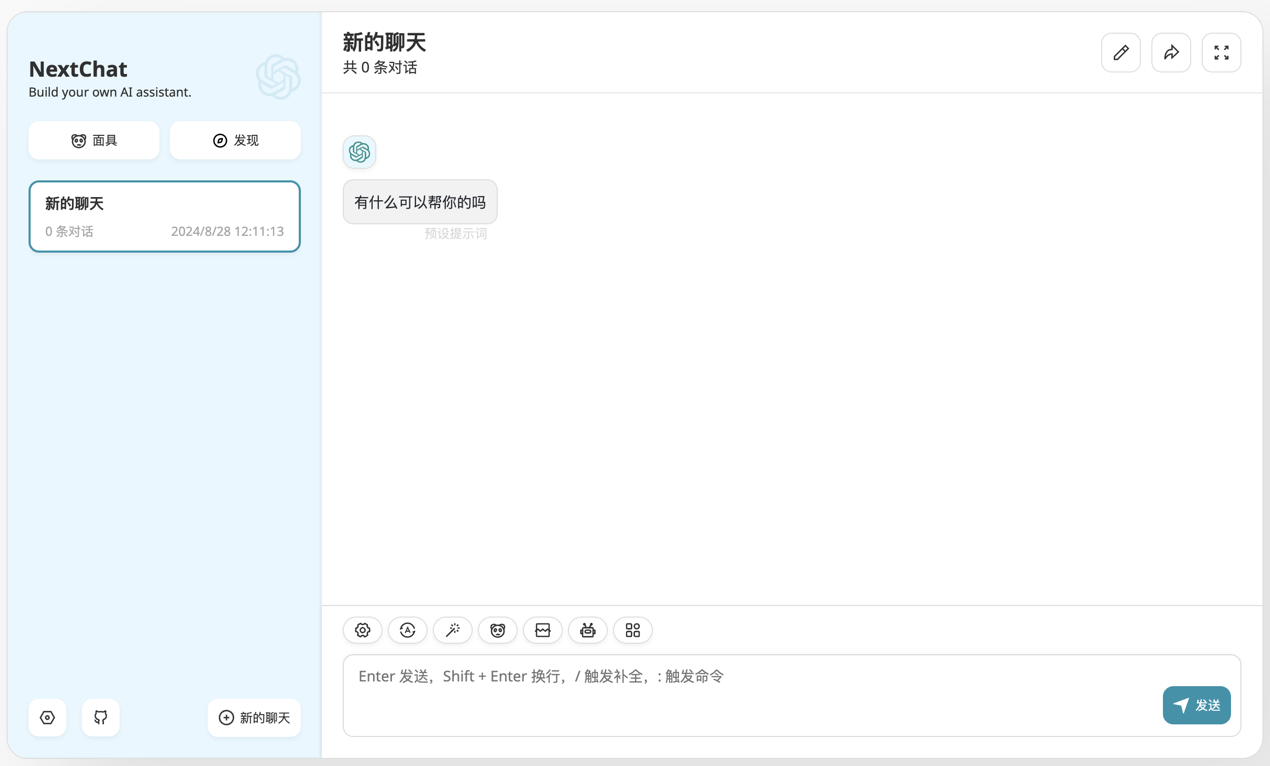Open model selector via the robot icon
Viewport: 1270px width, 766px height.
coord(587,630)
